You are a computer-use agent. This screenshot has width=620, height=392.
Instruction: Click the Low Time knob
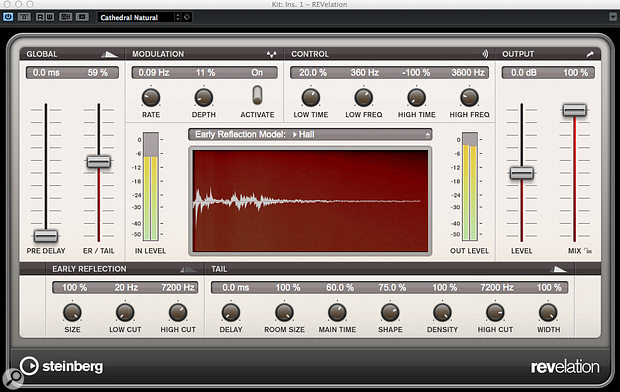(311, 97)
